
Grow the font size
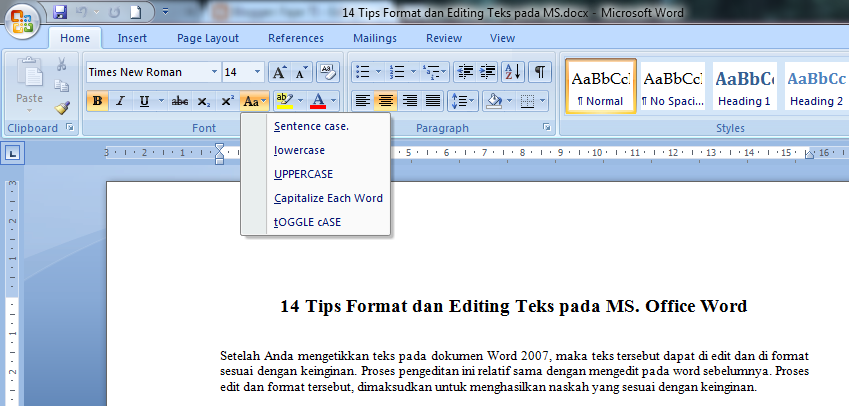[x=279, y=72]
